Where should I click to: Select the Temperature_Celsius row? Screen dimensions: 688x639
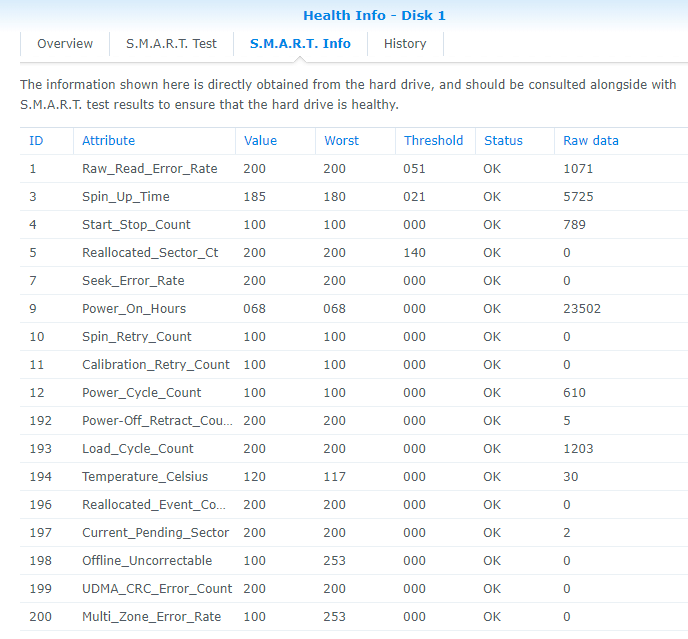(x=354, y=477)
